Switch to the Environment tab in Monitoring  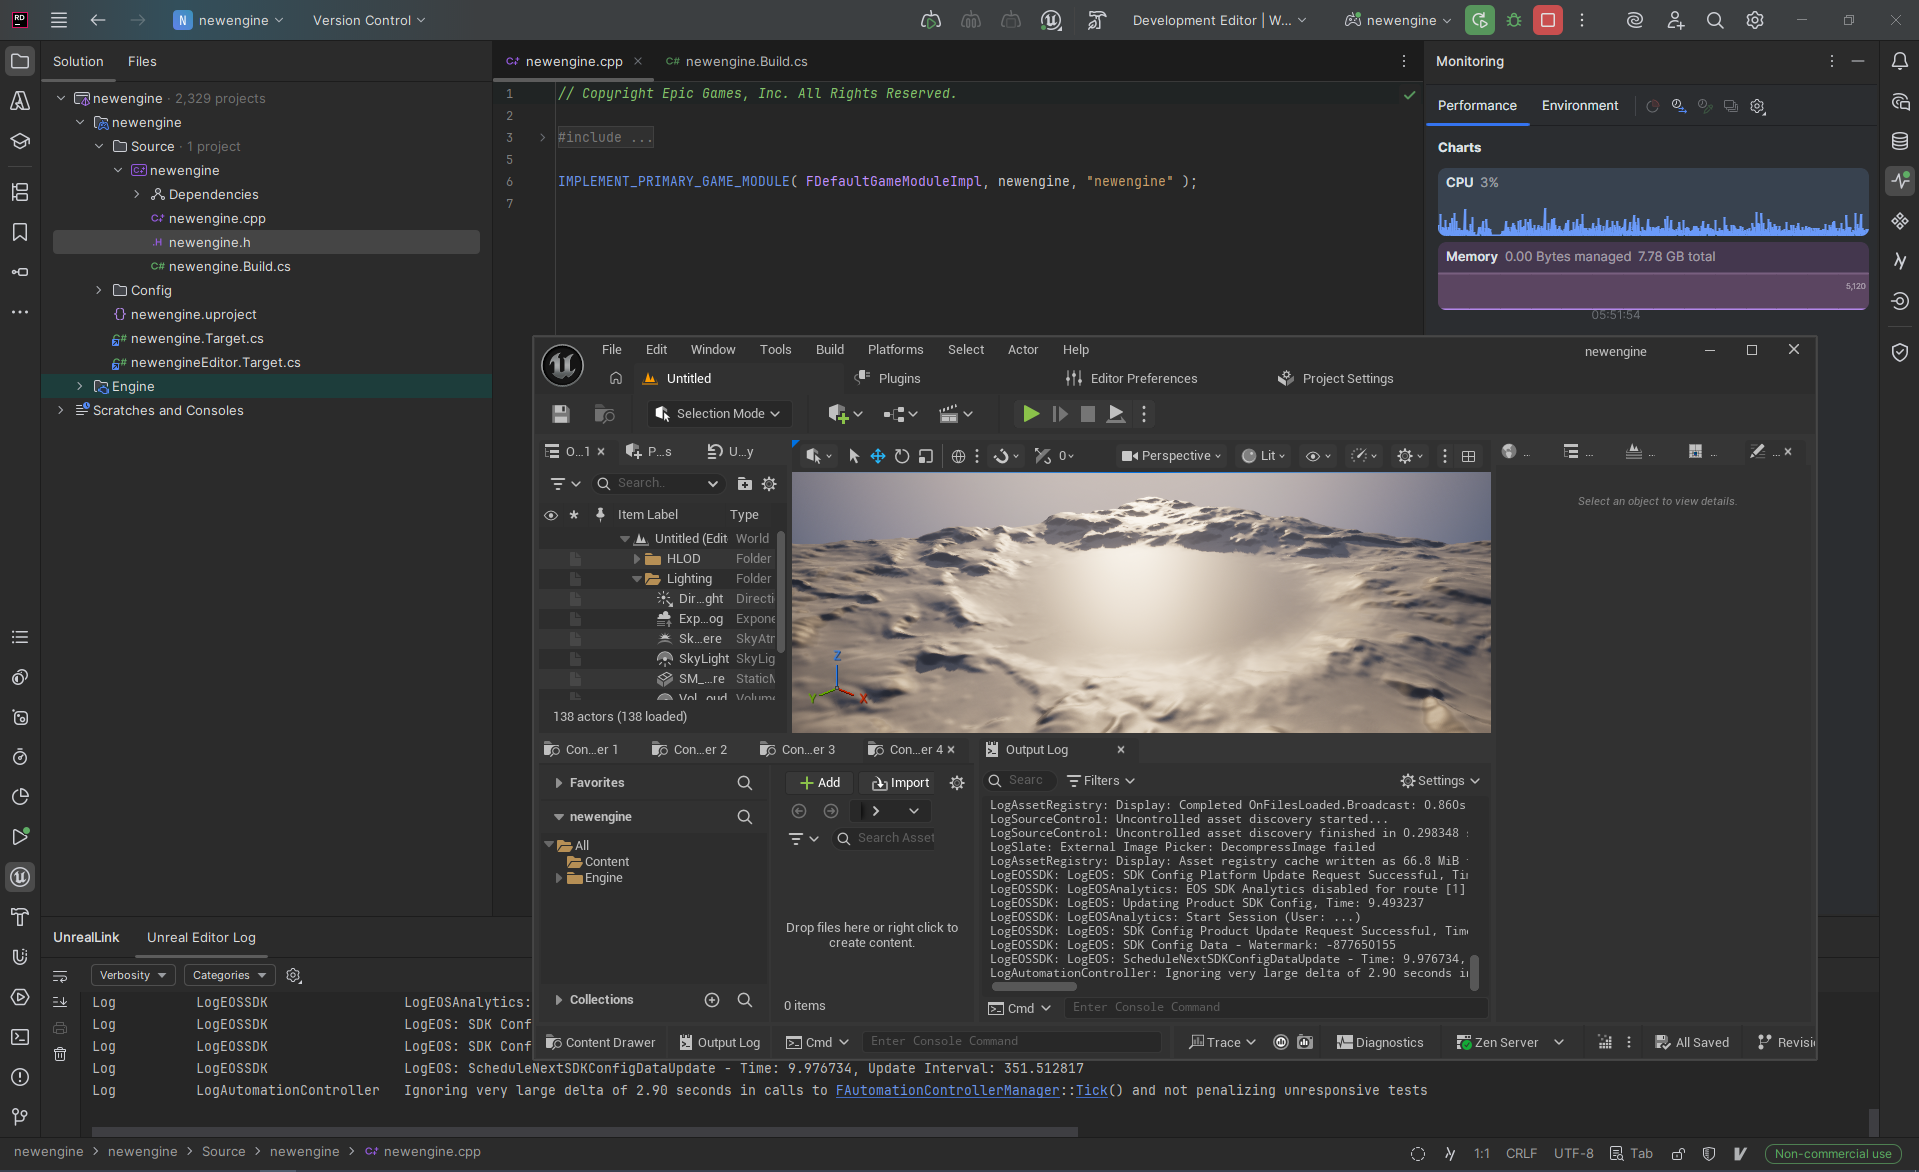[1579, 105]
